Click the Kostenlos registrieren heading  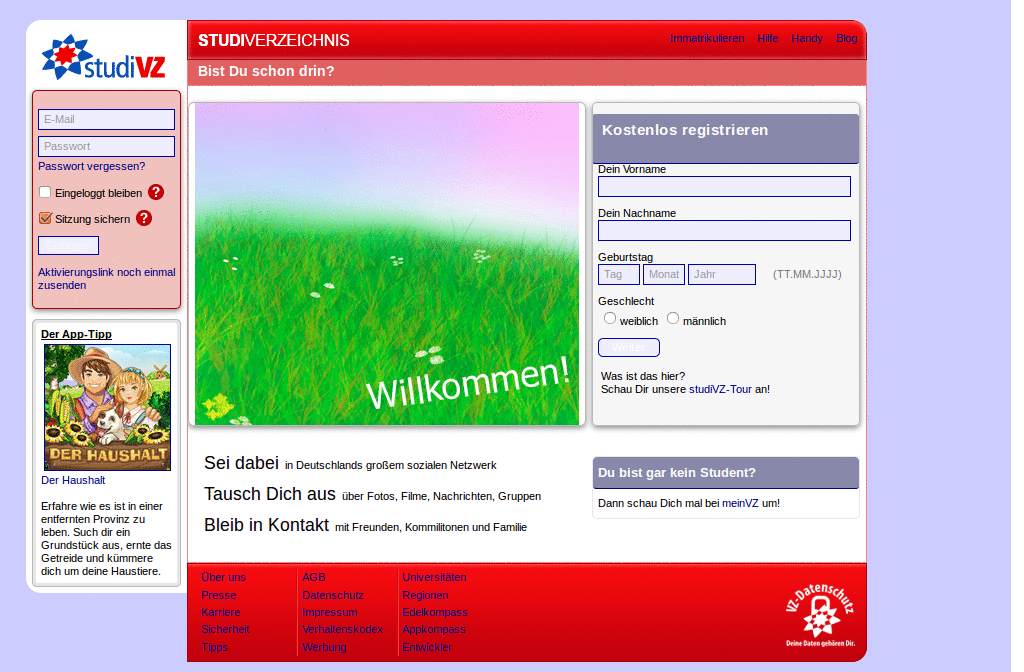click(685, 130)
